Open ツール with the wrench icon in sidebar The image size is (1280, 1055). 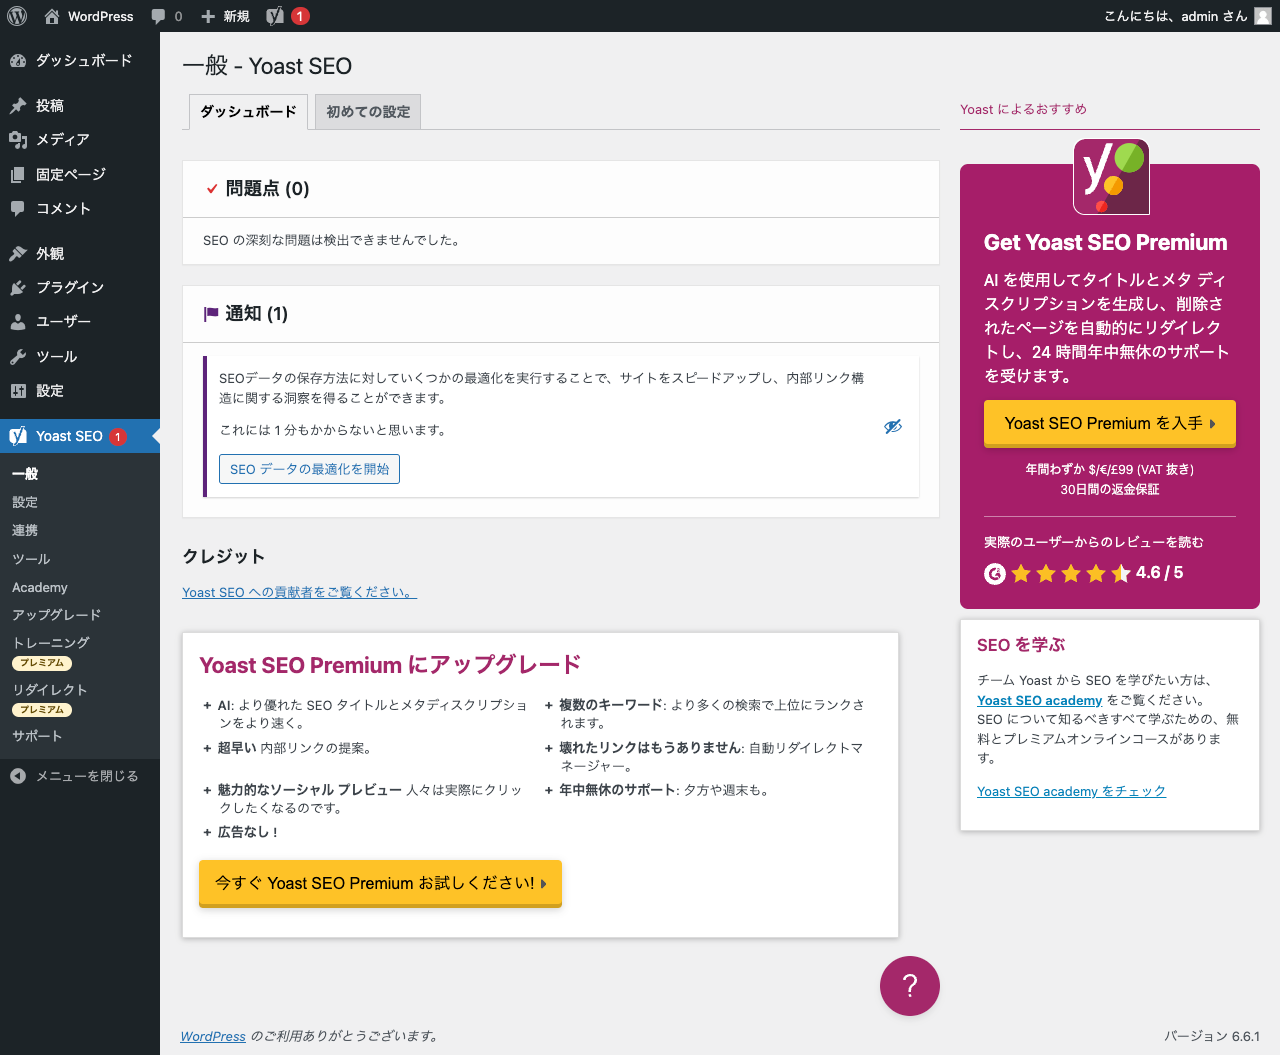80,357
